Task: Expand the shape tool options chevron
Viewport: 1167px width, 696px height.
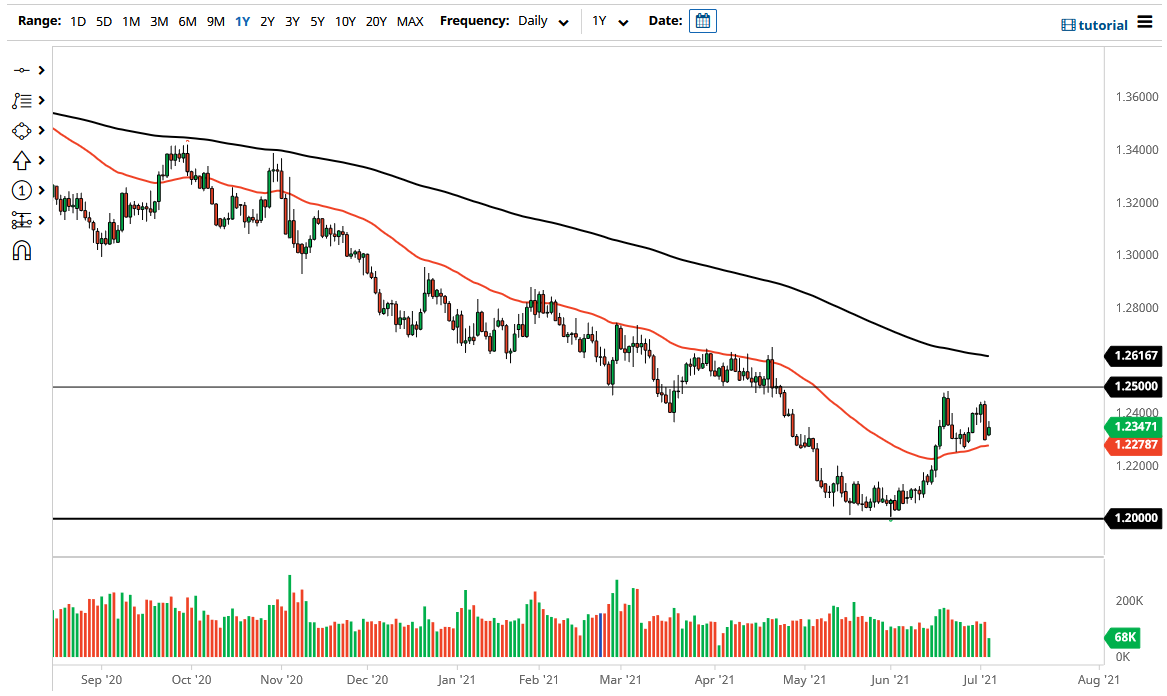Action: 40,130
